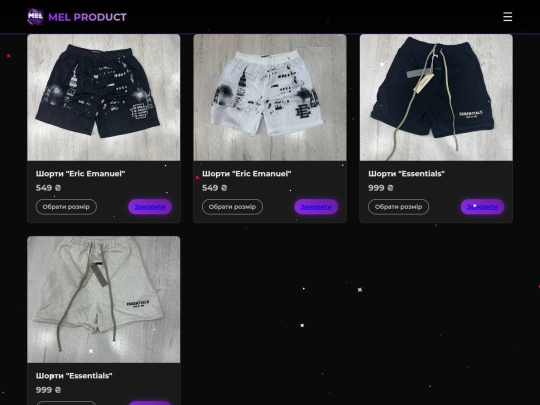Order the black Eric Emanuel shorts
The width and height of the screenshot is (540, 405).
(x=150, y=207)
